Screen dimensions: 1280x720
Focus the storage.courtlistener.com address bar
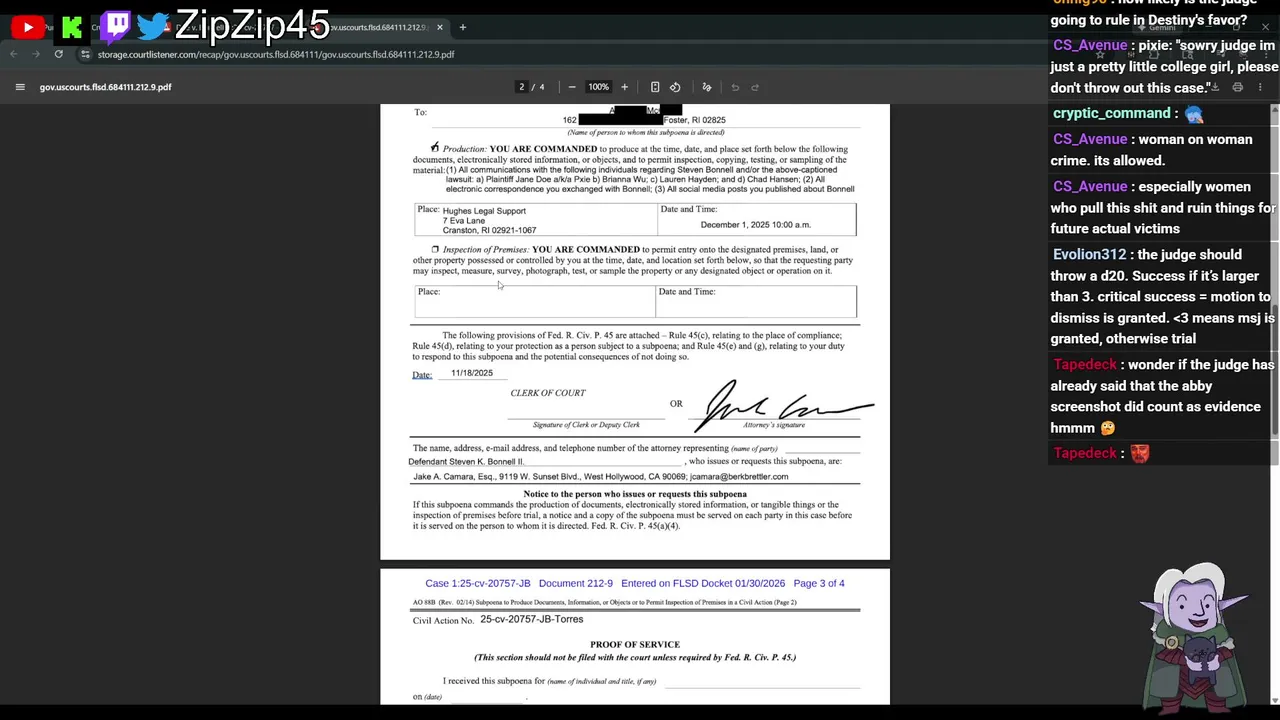pyautogui.click(x=276, y=54)
